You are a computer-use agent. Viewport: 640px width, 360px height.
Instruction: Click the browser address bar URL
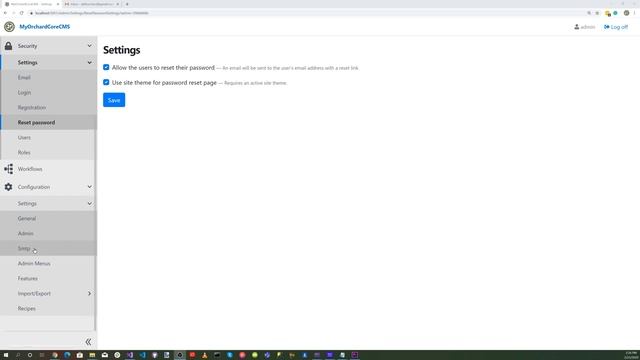point(91,13)
